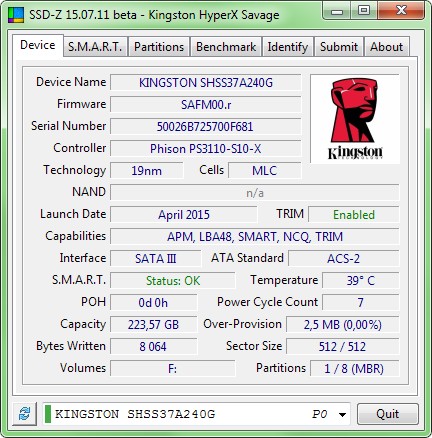Image resolution: width=432 pixels, height=438 pixels.
Task: Click the Technology value 19nm
Action: point(147,171)
